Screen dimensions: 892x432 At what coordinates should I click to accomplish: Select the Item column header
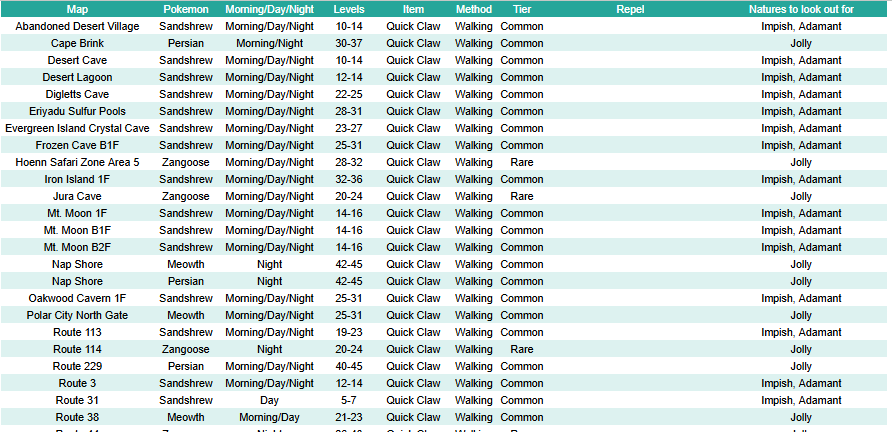413,9
